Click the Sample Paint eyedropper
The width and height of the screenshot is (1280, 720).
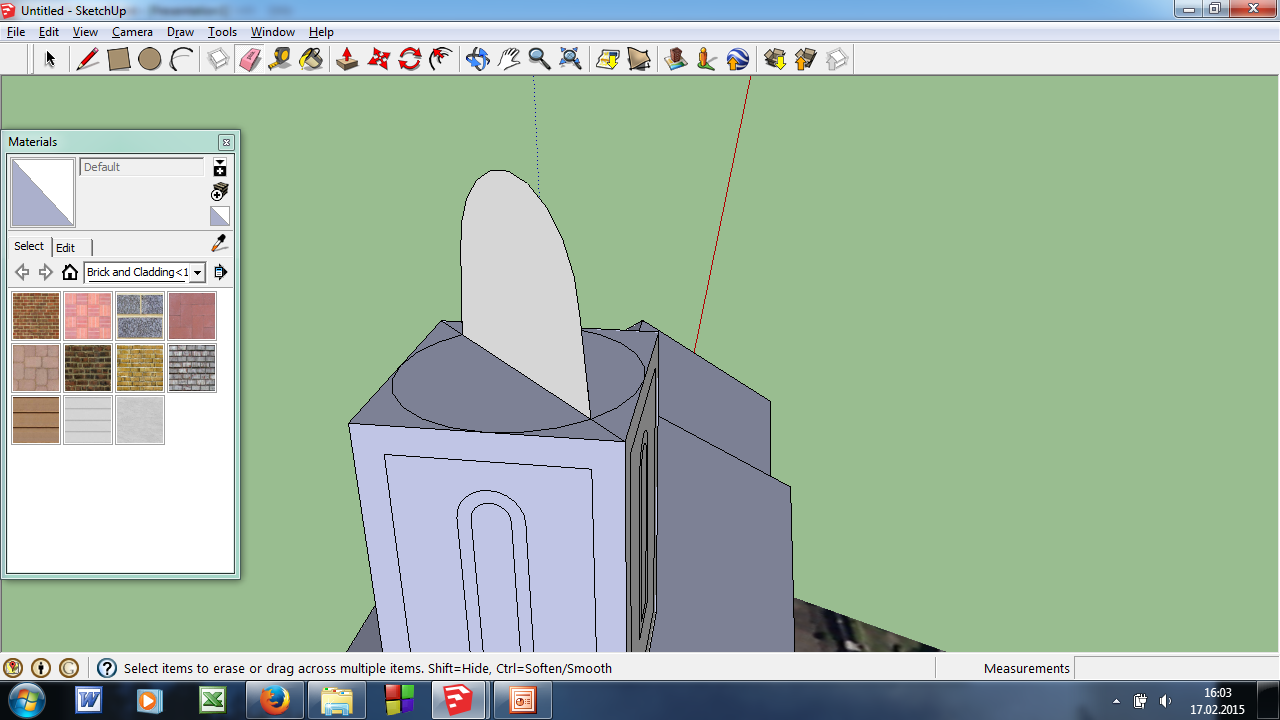tap(220, 244)
